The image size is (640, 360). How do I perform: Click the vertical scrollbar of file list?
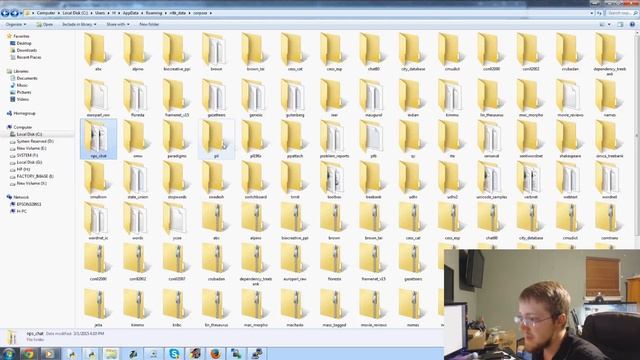[x=637, y=135]
